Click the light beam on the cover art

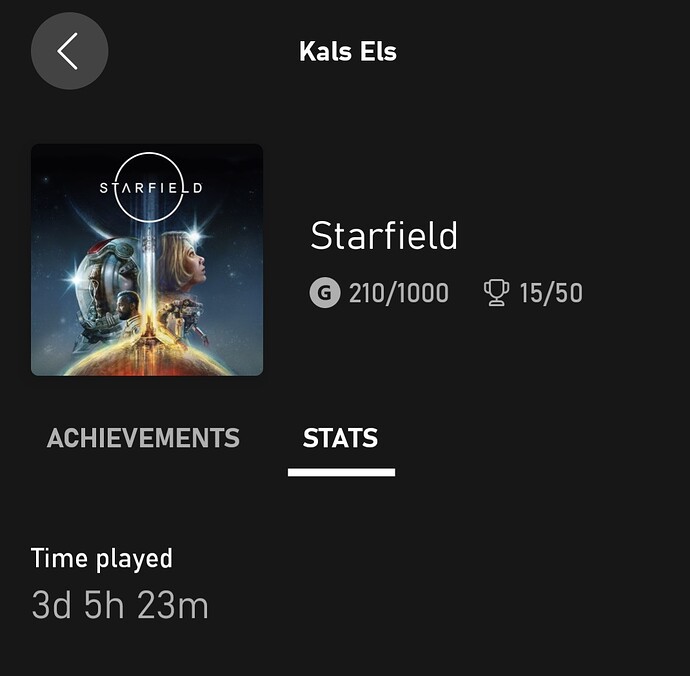pyautogui.click(x=148, y=273)
